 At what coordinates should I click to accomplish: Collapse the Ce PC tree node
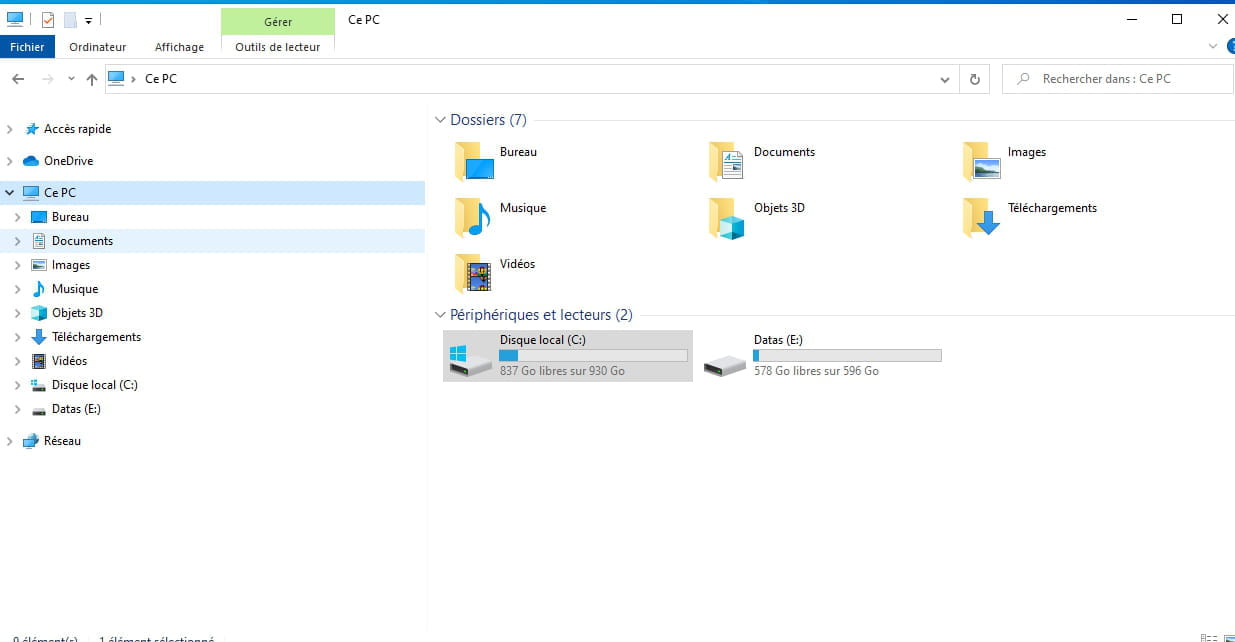[x=10, y=193]
